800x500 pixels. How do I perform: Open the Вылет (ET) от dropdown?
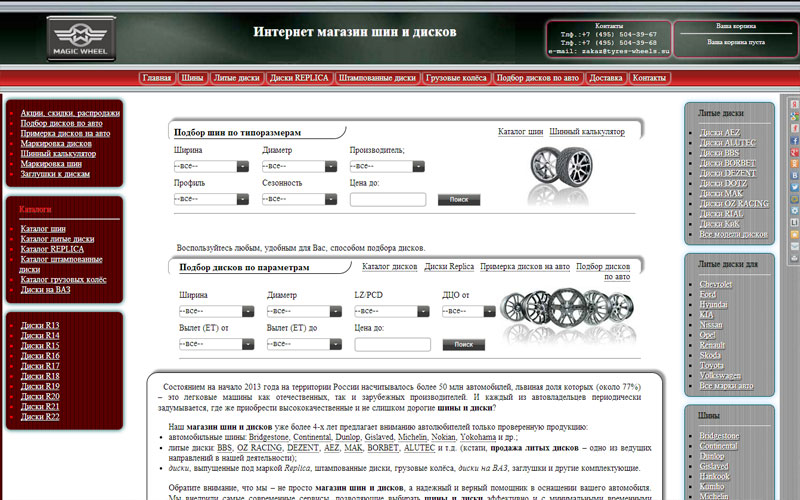[x=216, y=344]
